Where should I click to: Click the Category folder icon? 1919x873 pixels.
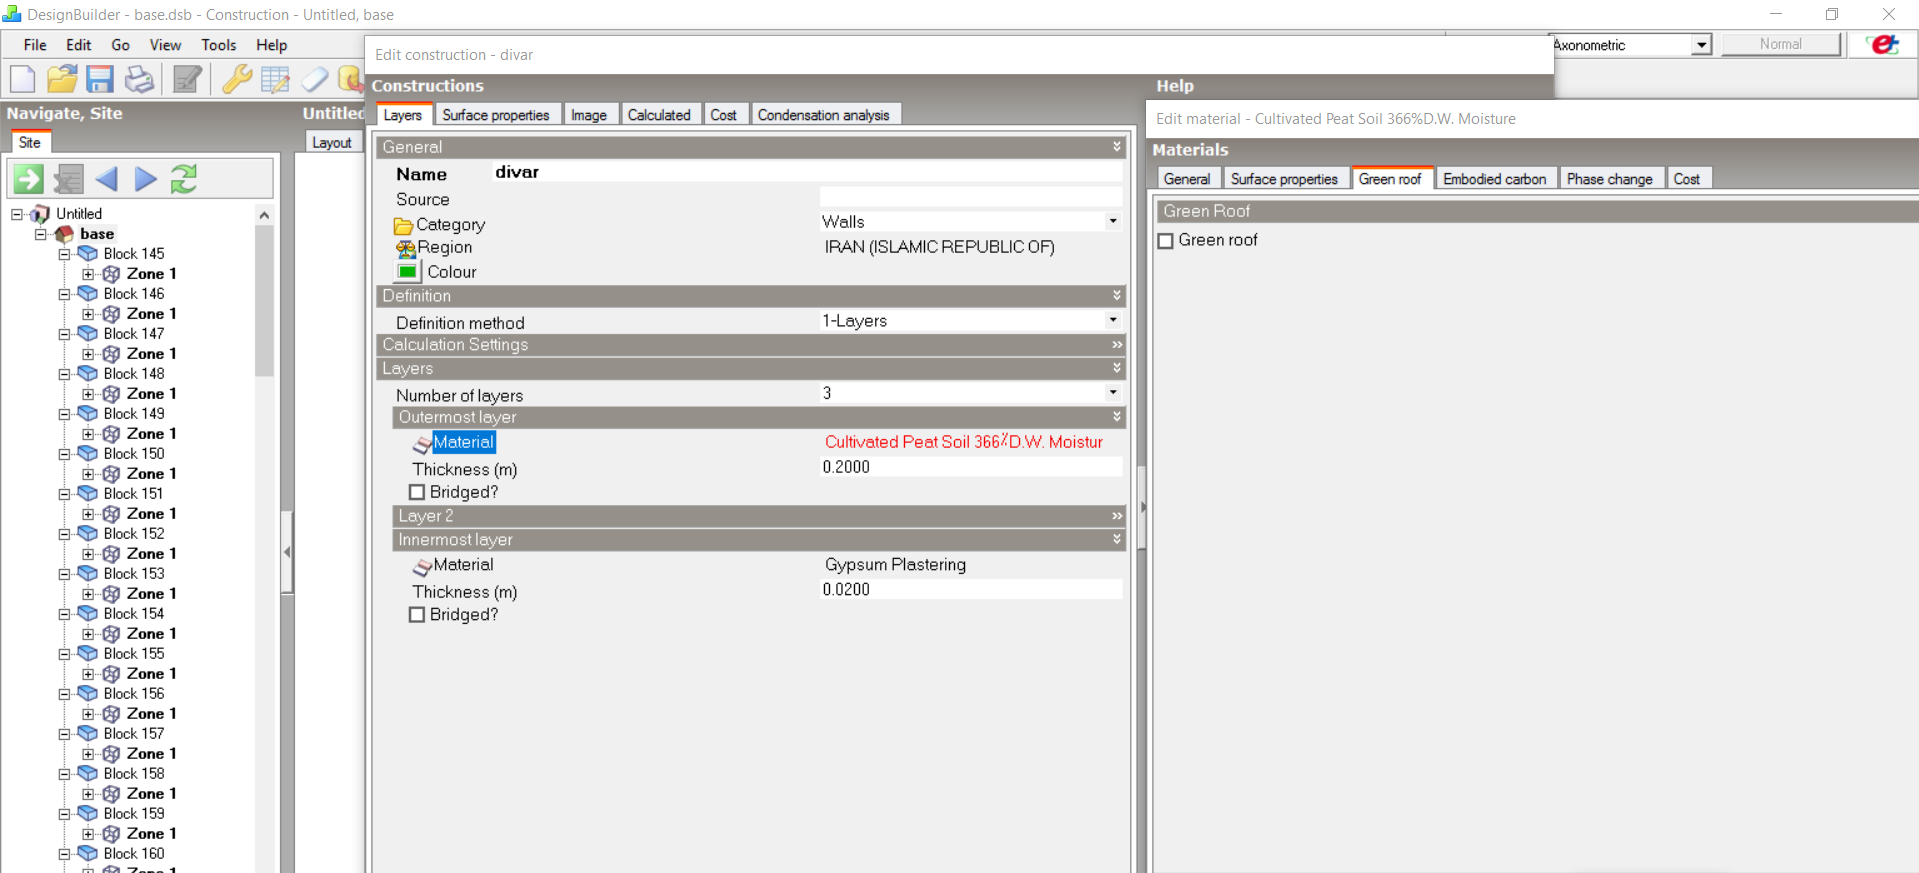tap(404, 225)
